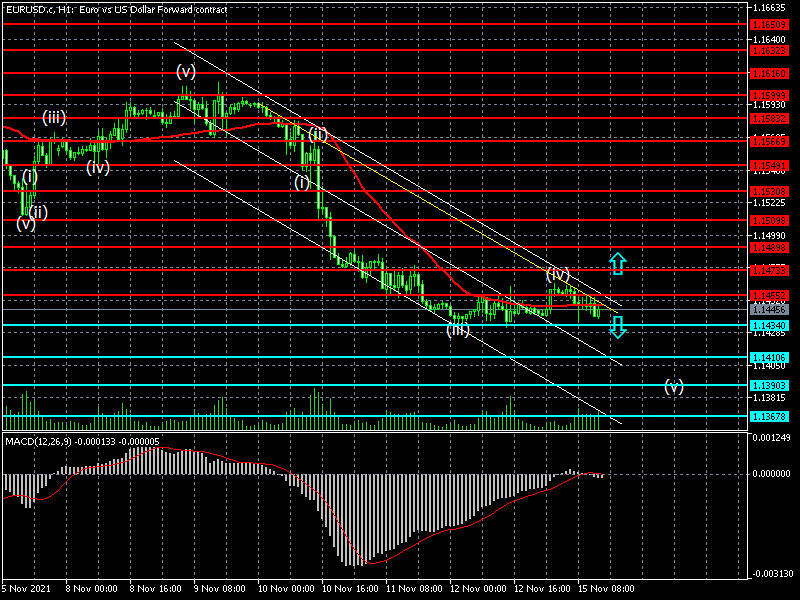Click the gray current price tag 1.14456
This screenshot has height=600, width=800.
click(769, 310)
